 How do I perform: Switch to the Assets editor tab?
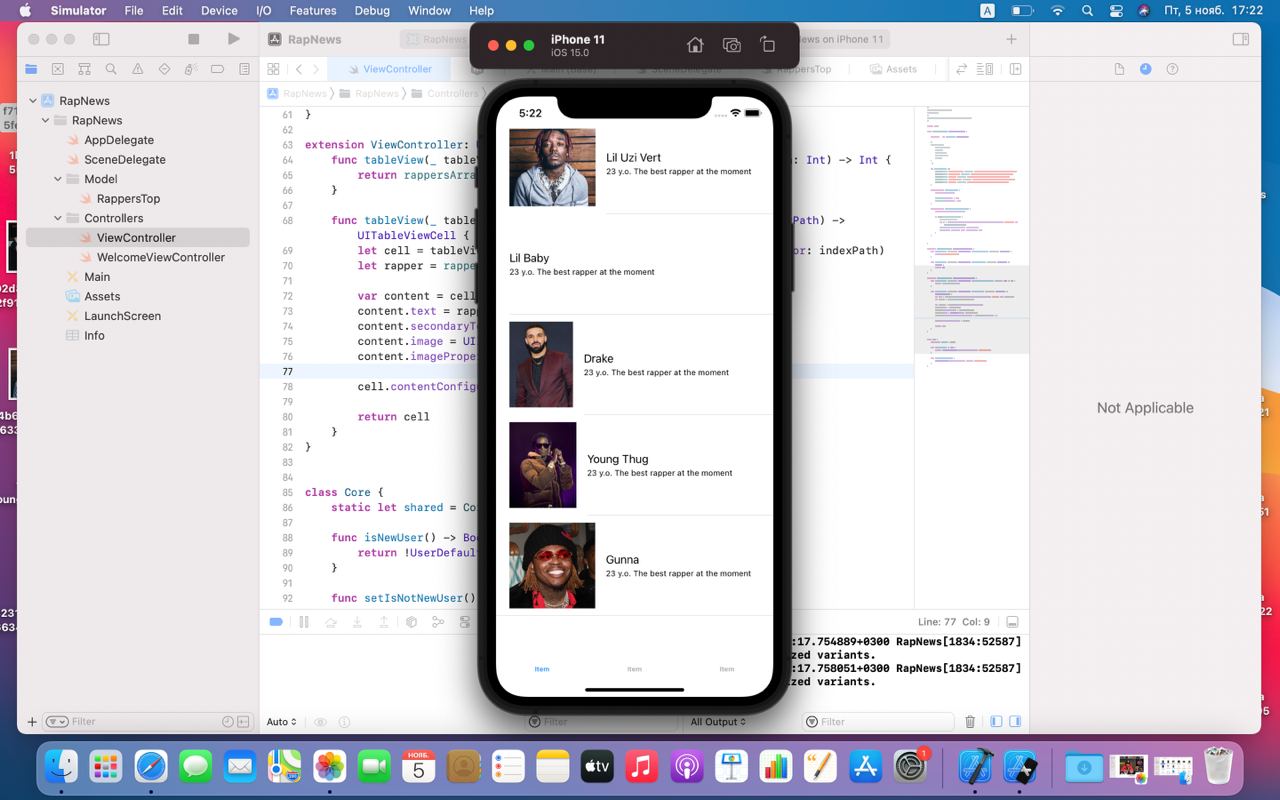pyautogui.click(x=893, y=69)
